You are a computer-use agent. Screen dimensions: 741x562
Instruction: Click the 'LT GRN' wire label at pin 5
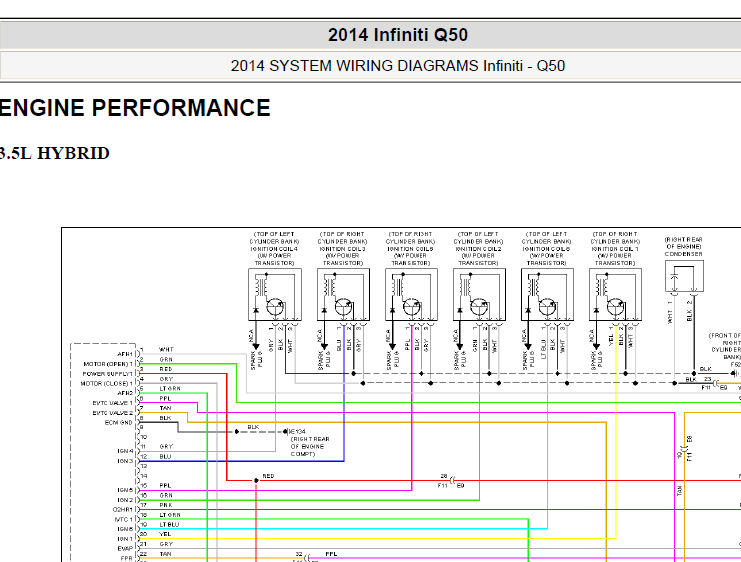170,389
